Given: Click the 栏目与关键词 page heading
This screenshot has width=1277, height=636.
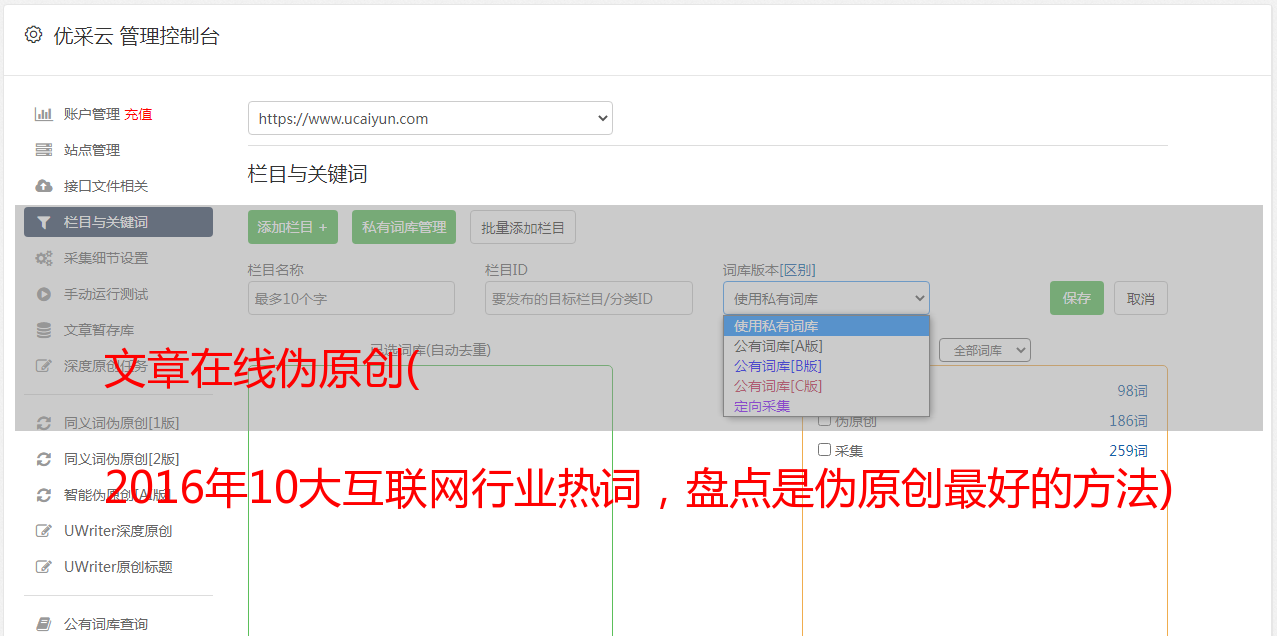Looking at the screenshot, I should click(x=308, y=174).
